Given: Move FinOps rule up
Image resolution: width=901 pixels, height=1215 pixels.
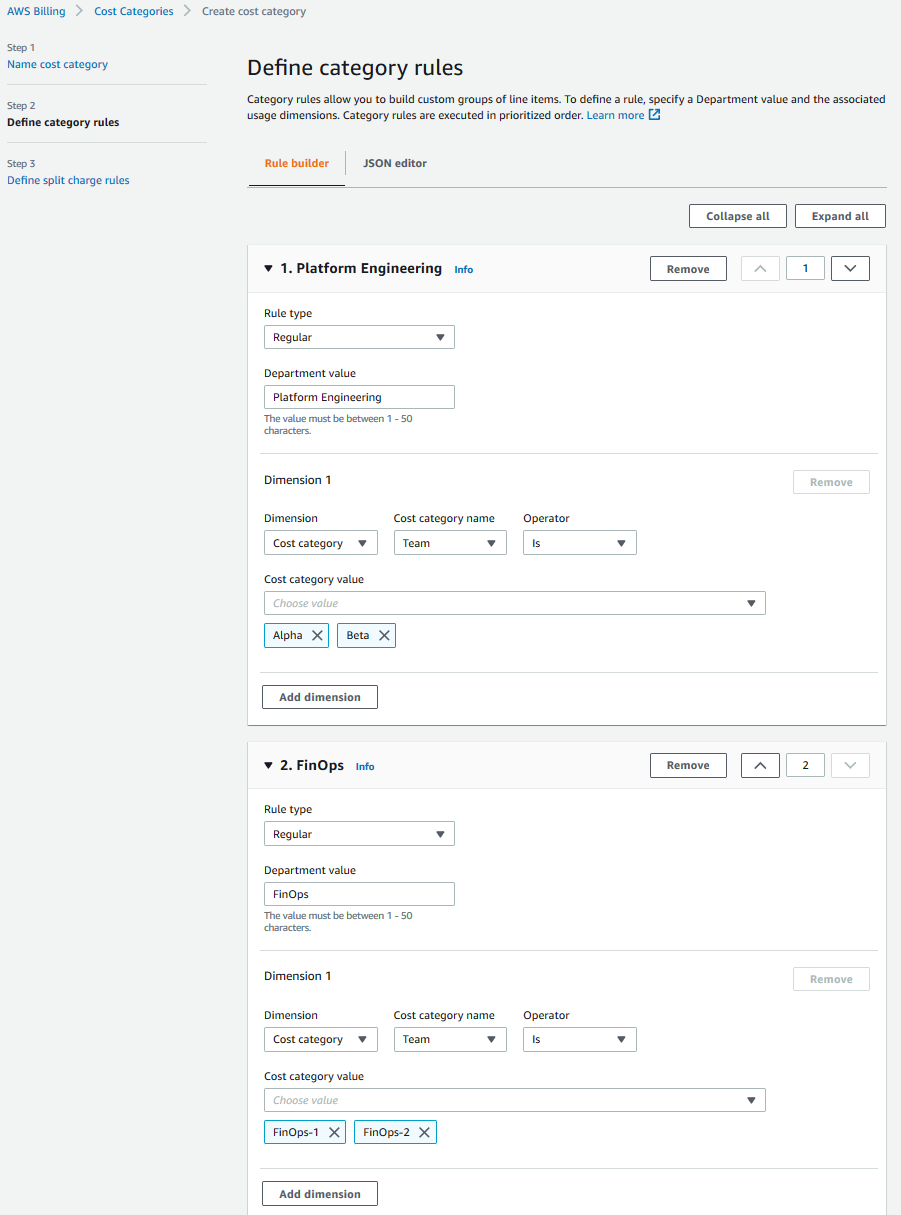Looking at the screenshot, I should pos(760,765).
